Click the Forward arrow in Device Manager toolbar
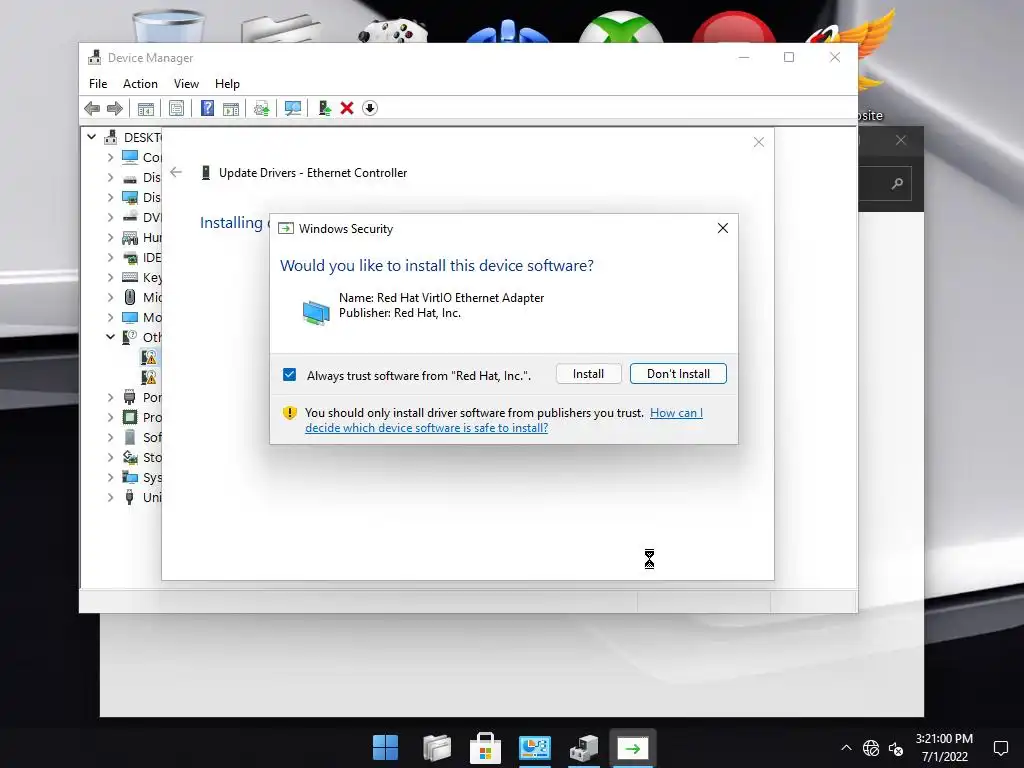1024x768 pixels. point(115,108)
